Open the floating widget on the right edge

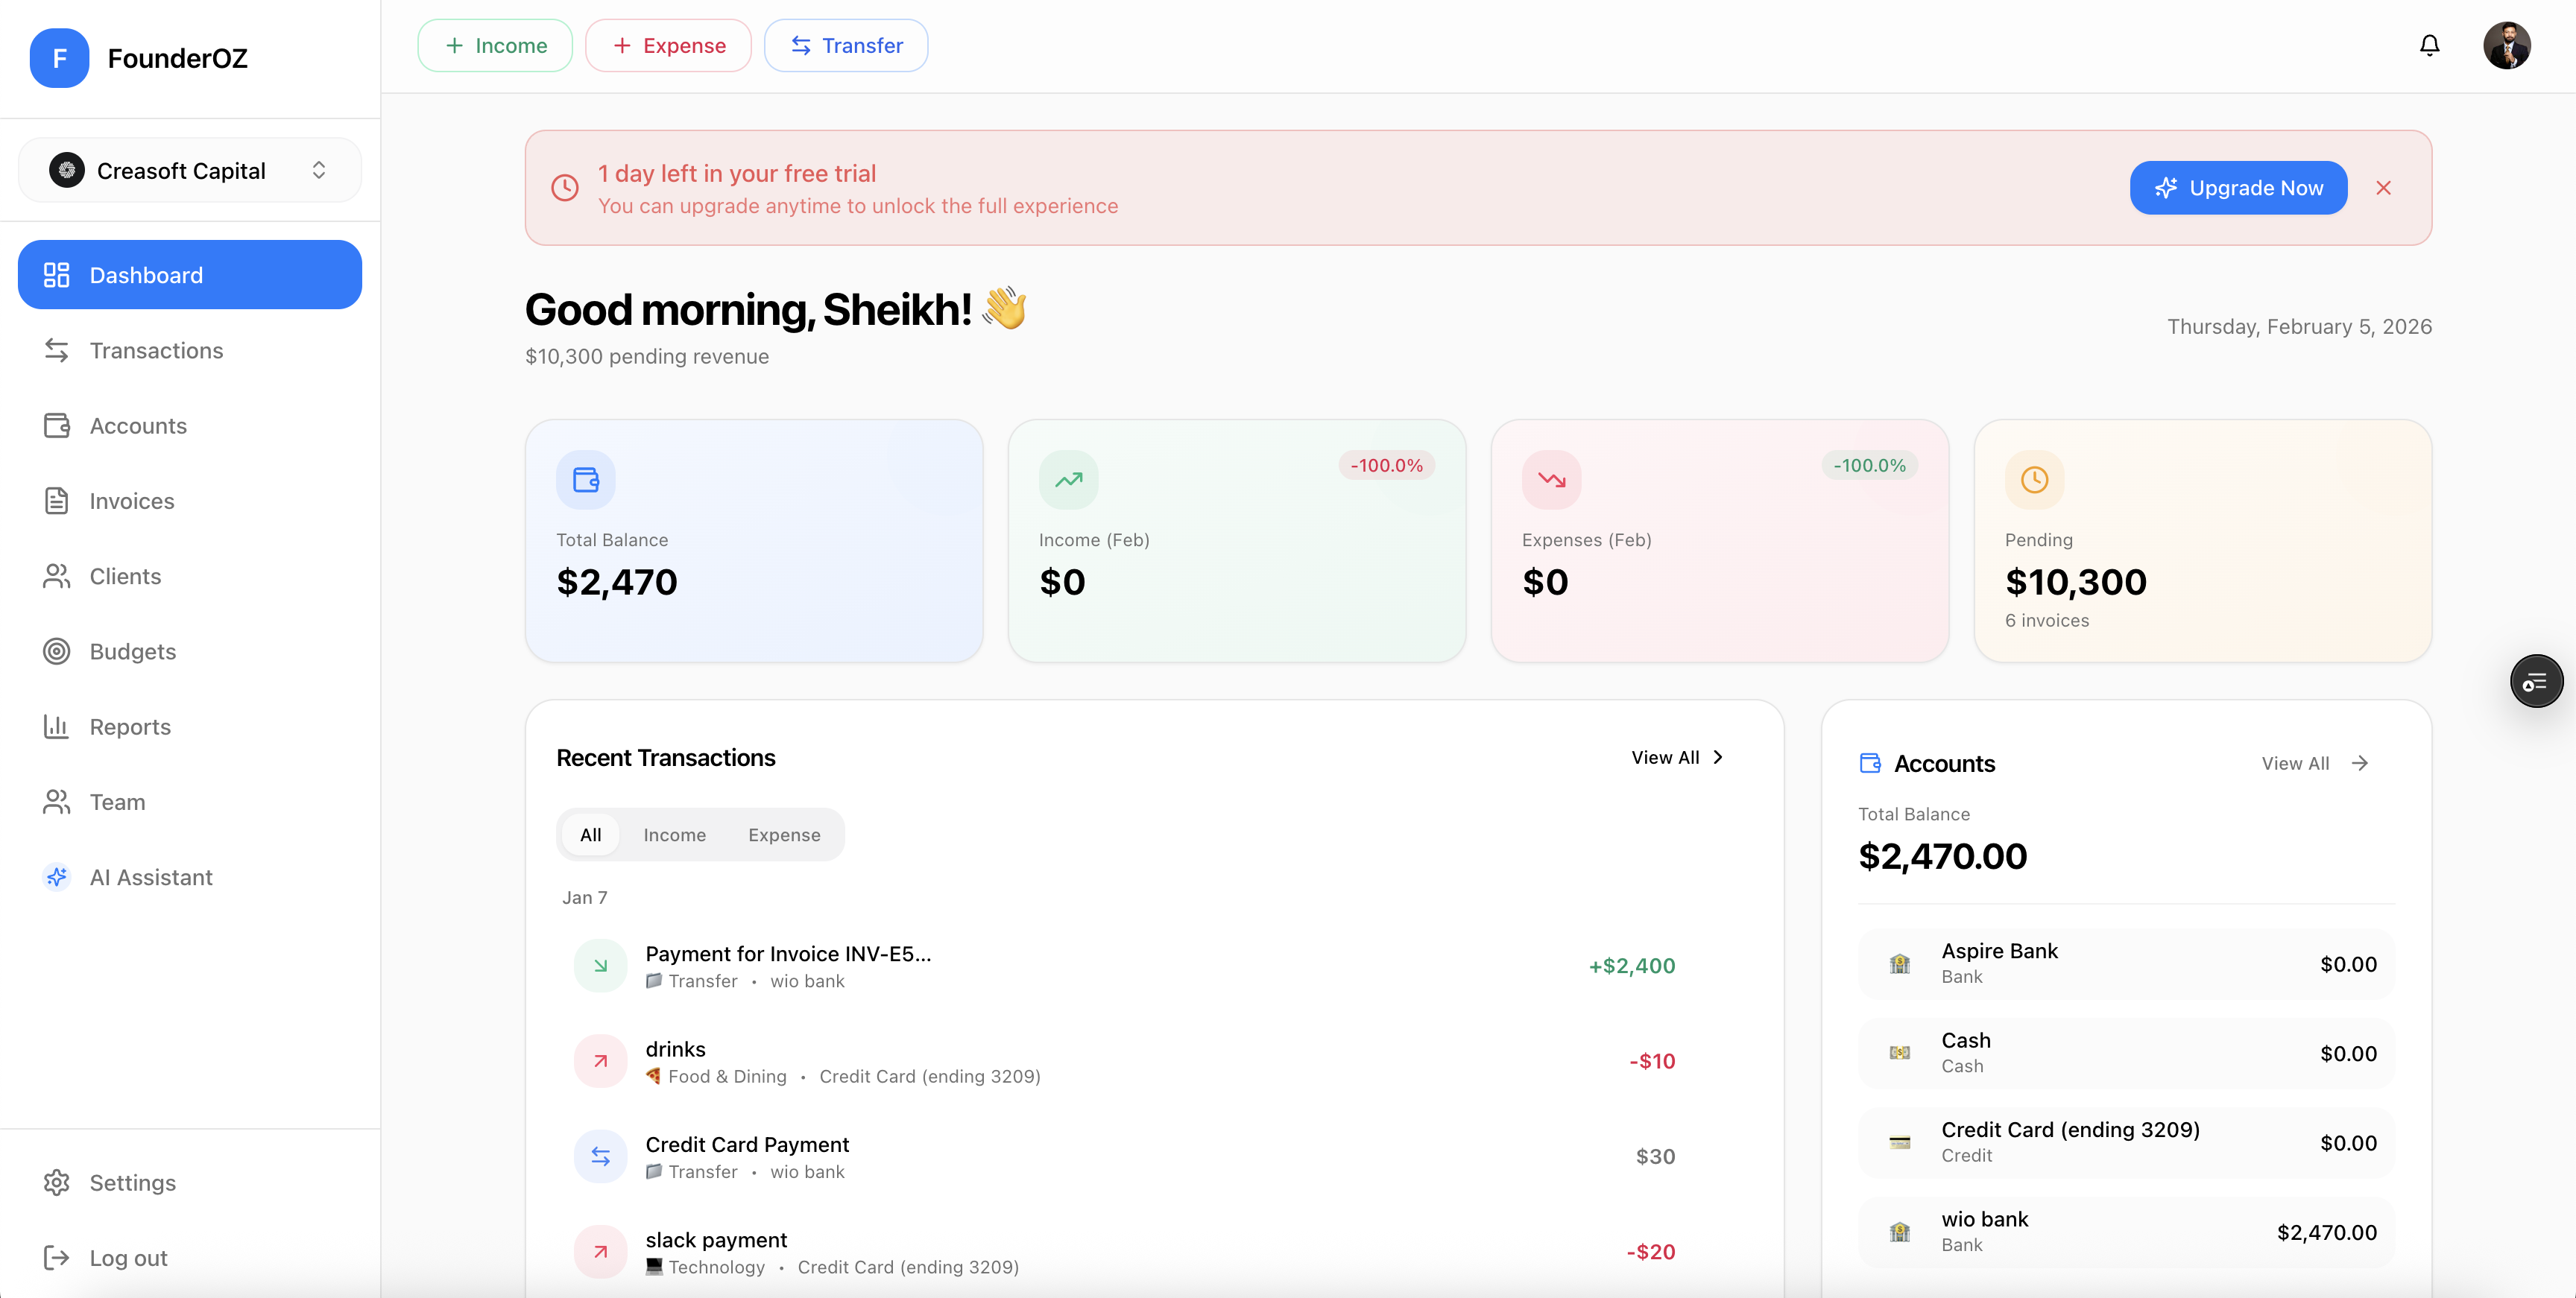point(2536,680)
